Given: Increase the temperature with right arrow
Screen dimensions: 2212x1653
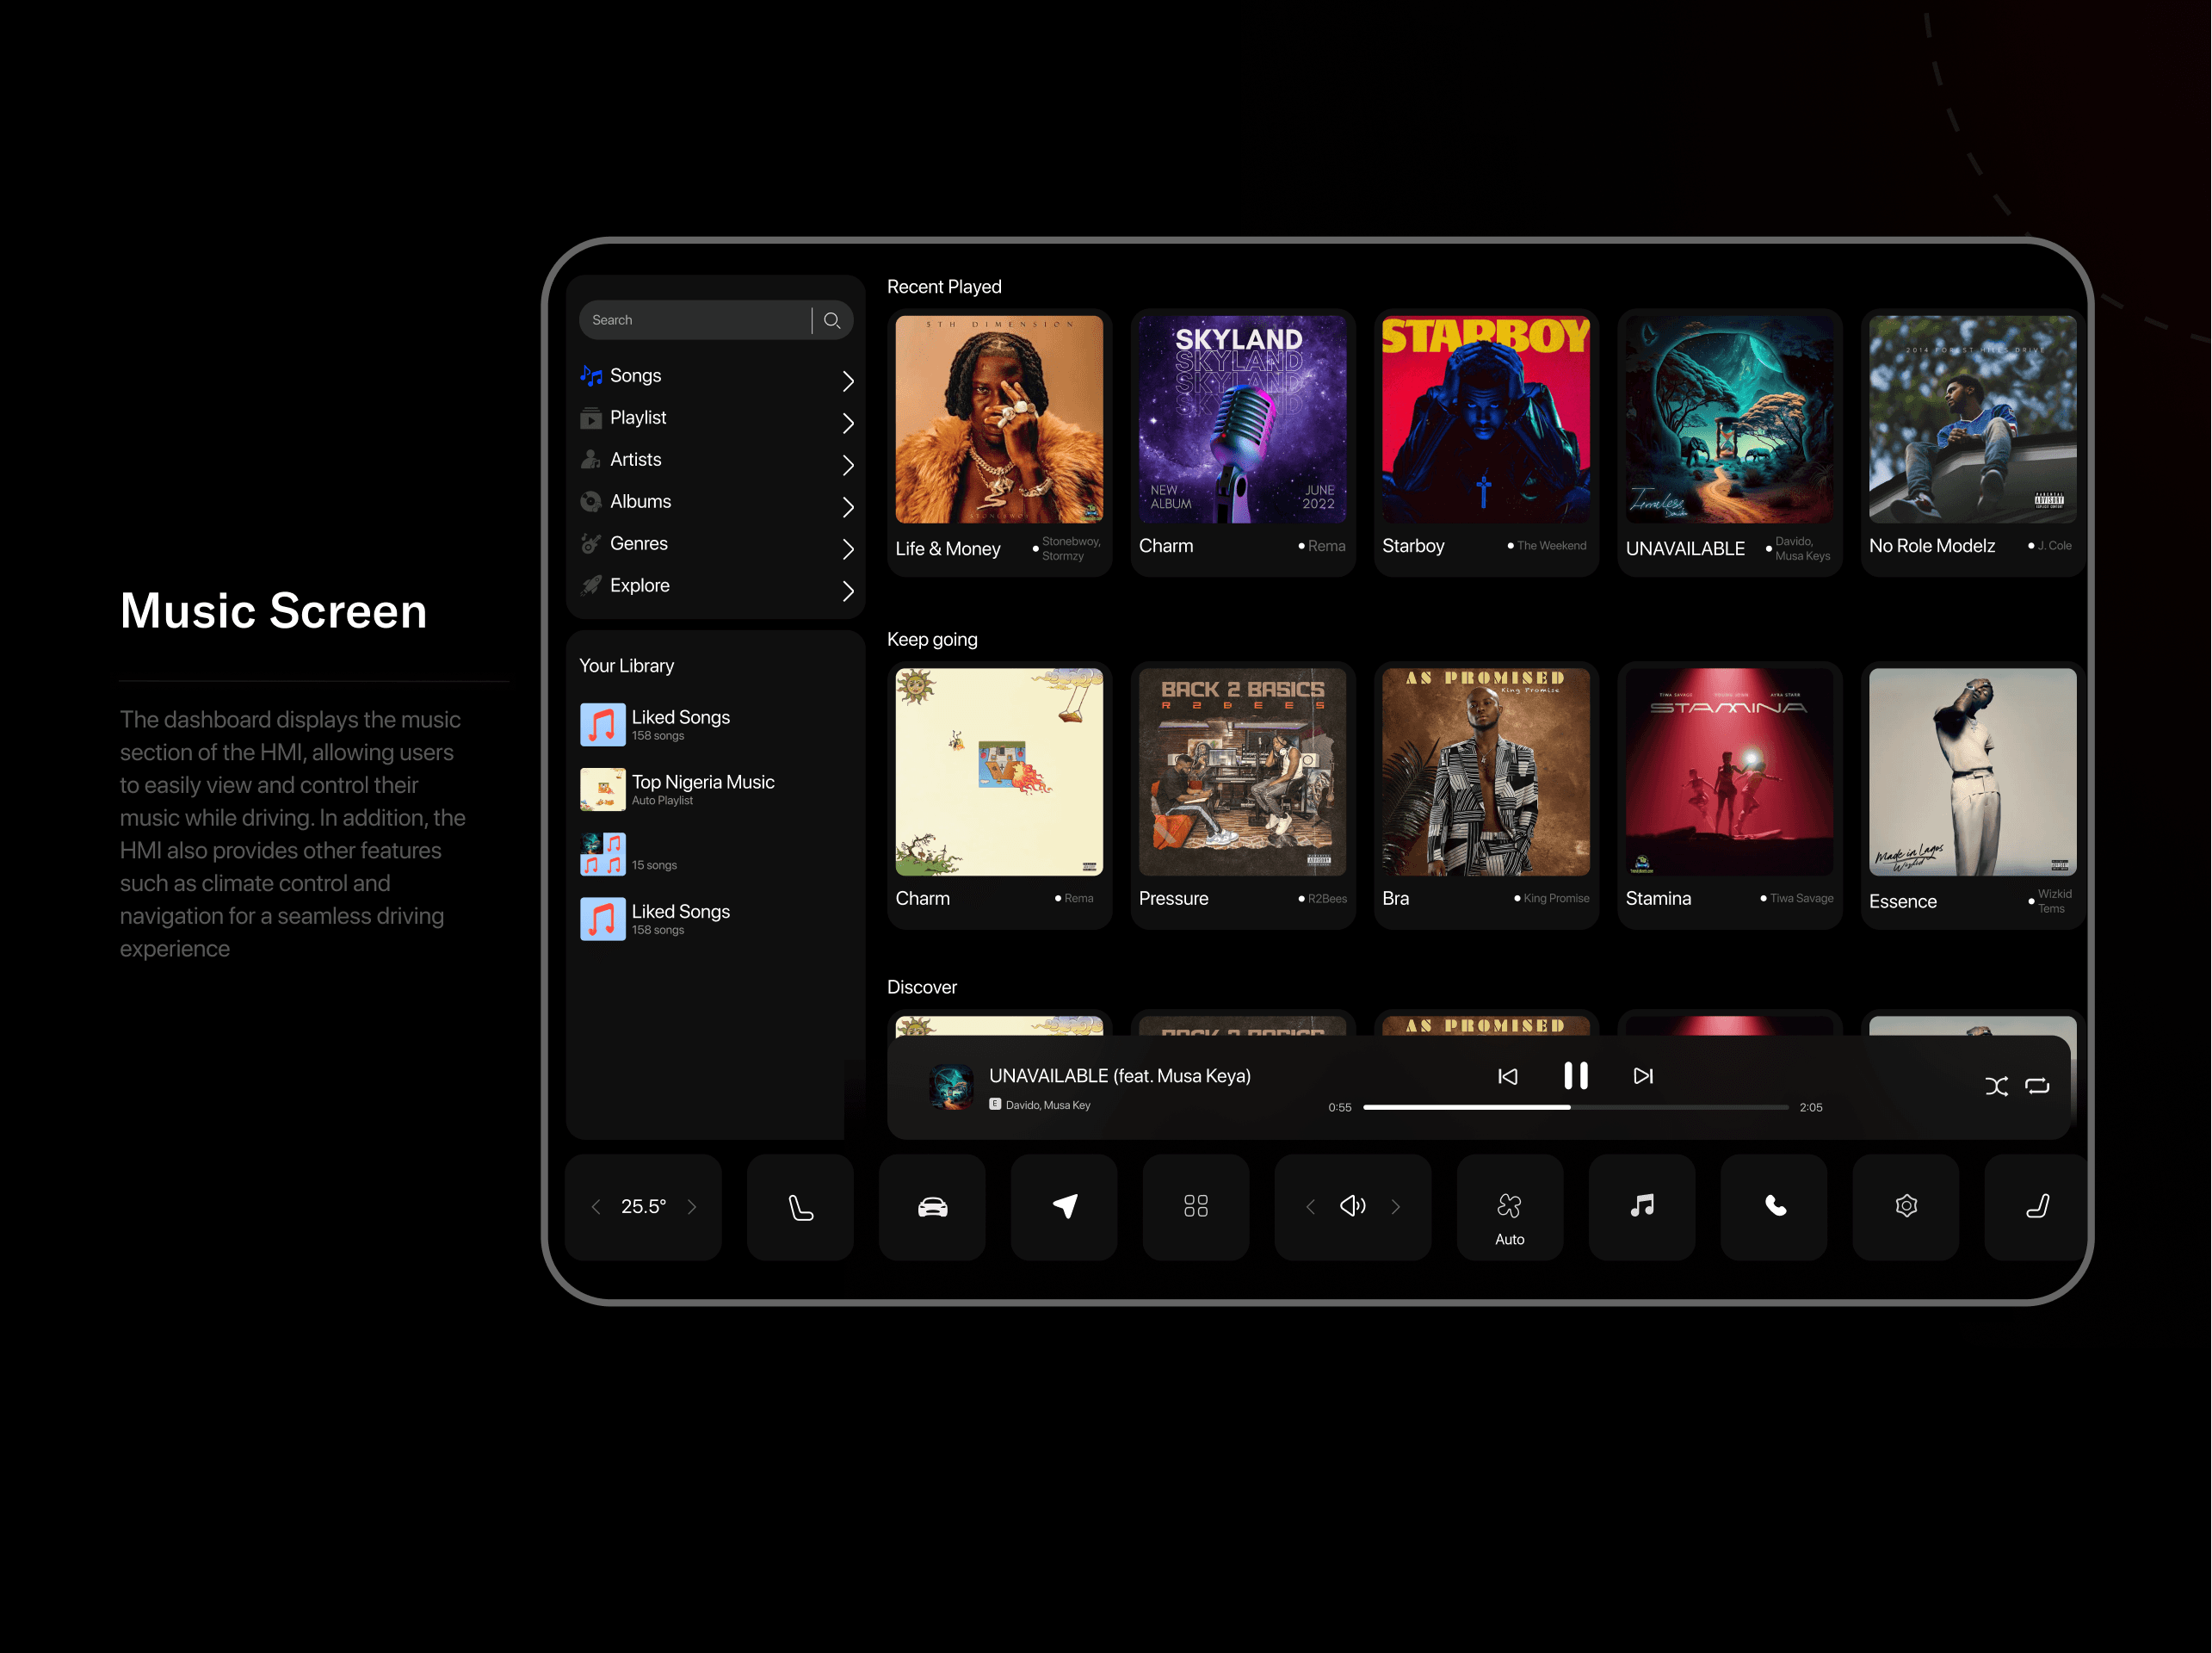Looking at the screenshot, I should click(692, 1207).
